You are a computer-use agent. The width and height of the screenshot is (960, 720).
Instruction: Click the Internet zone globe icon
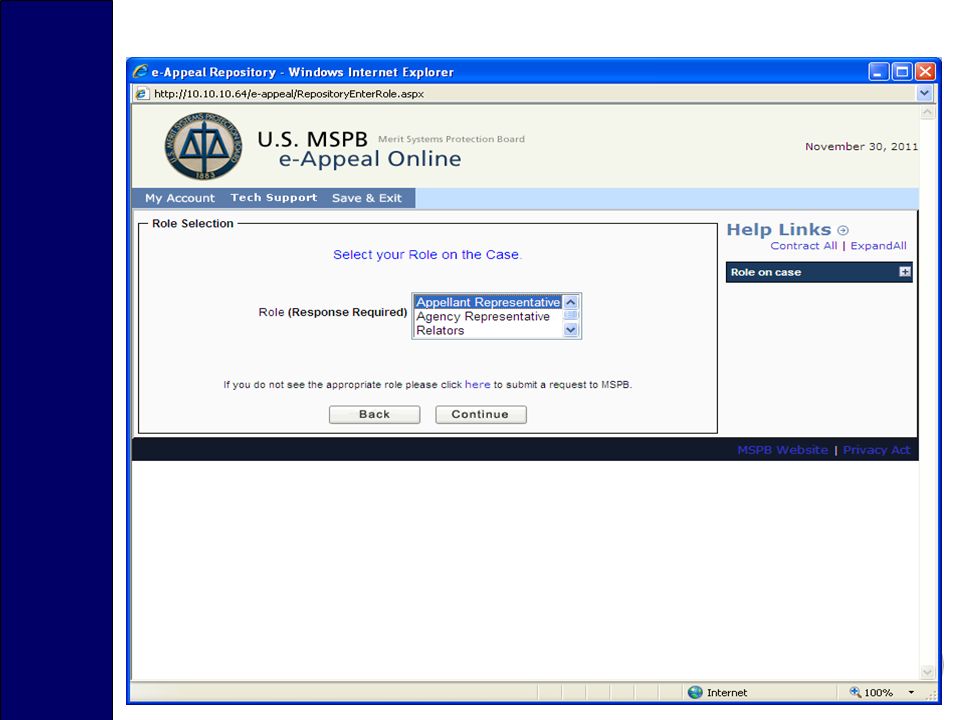coord(695,692)
